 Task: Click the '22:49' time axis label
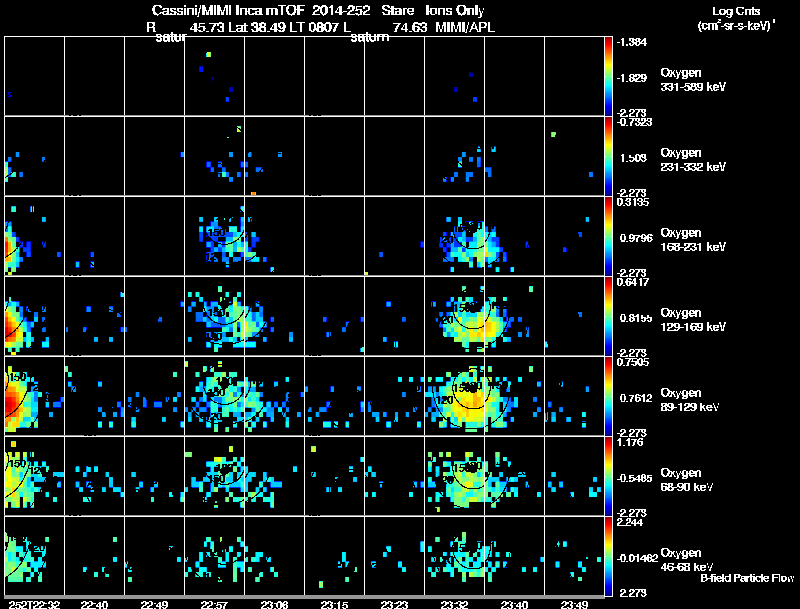(154, 604)
